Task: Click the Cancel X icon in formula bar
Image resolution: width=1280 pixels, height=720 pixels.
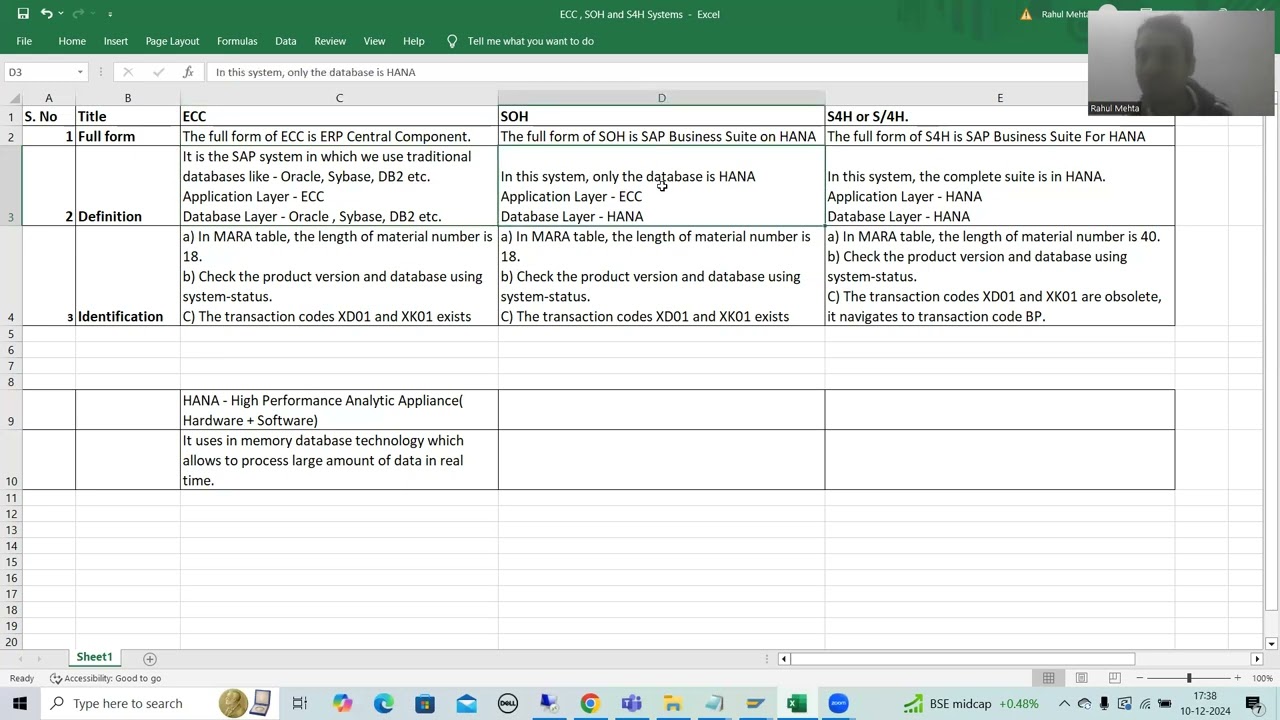Action: coord(127,72)
